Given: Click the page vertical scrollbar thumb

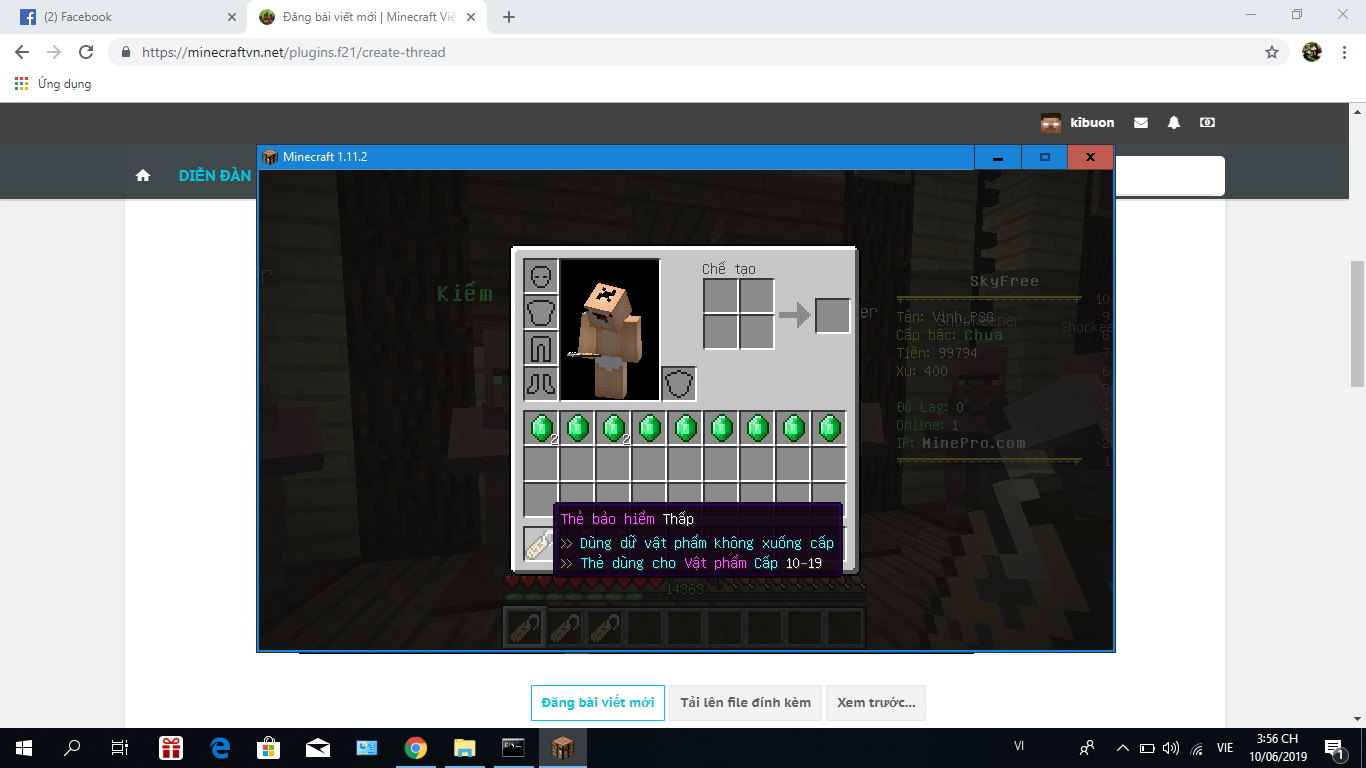Looking at the screenshot, I should (1357, 323).
